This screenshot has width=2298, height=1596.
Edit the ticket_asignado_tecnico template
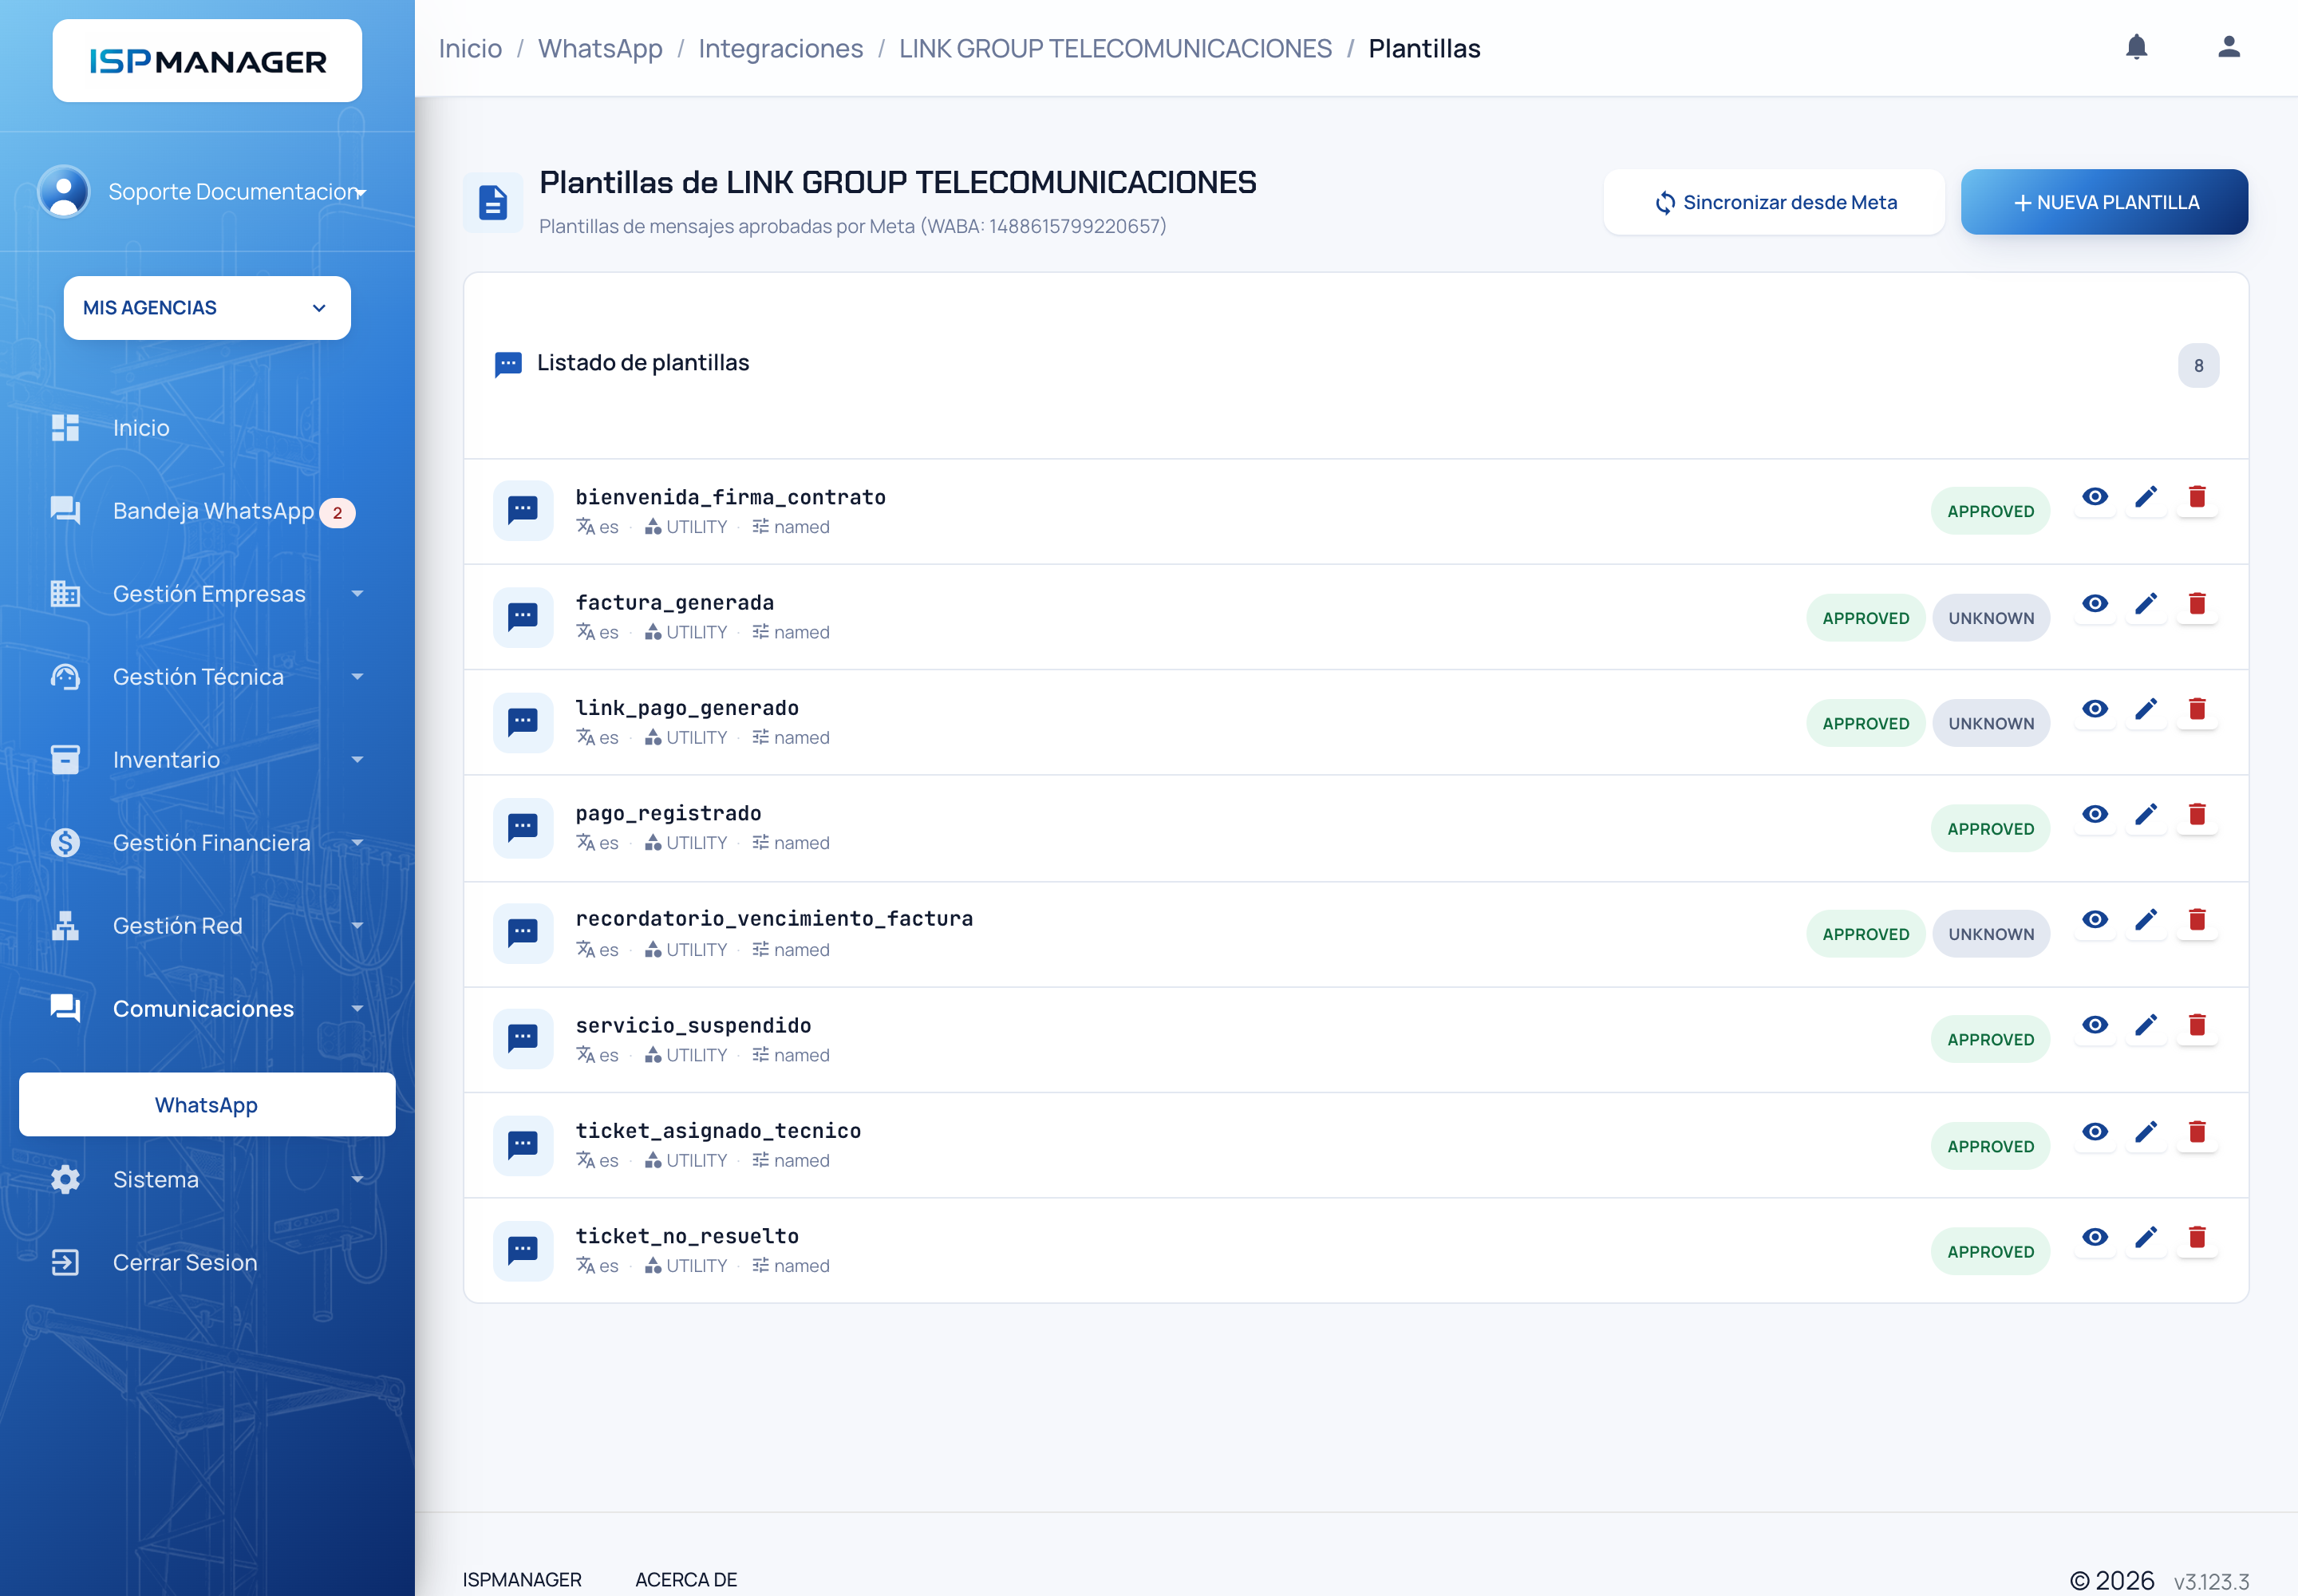click(x=2146, y=1132)
